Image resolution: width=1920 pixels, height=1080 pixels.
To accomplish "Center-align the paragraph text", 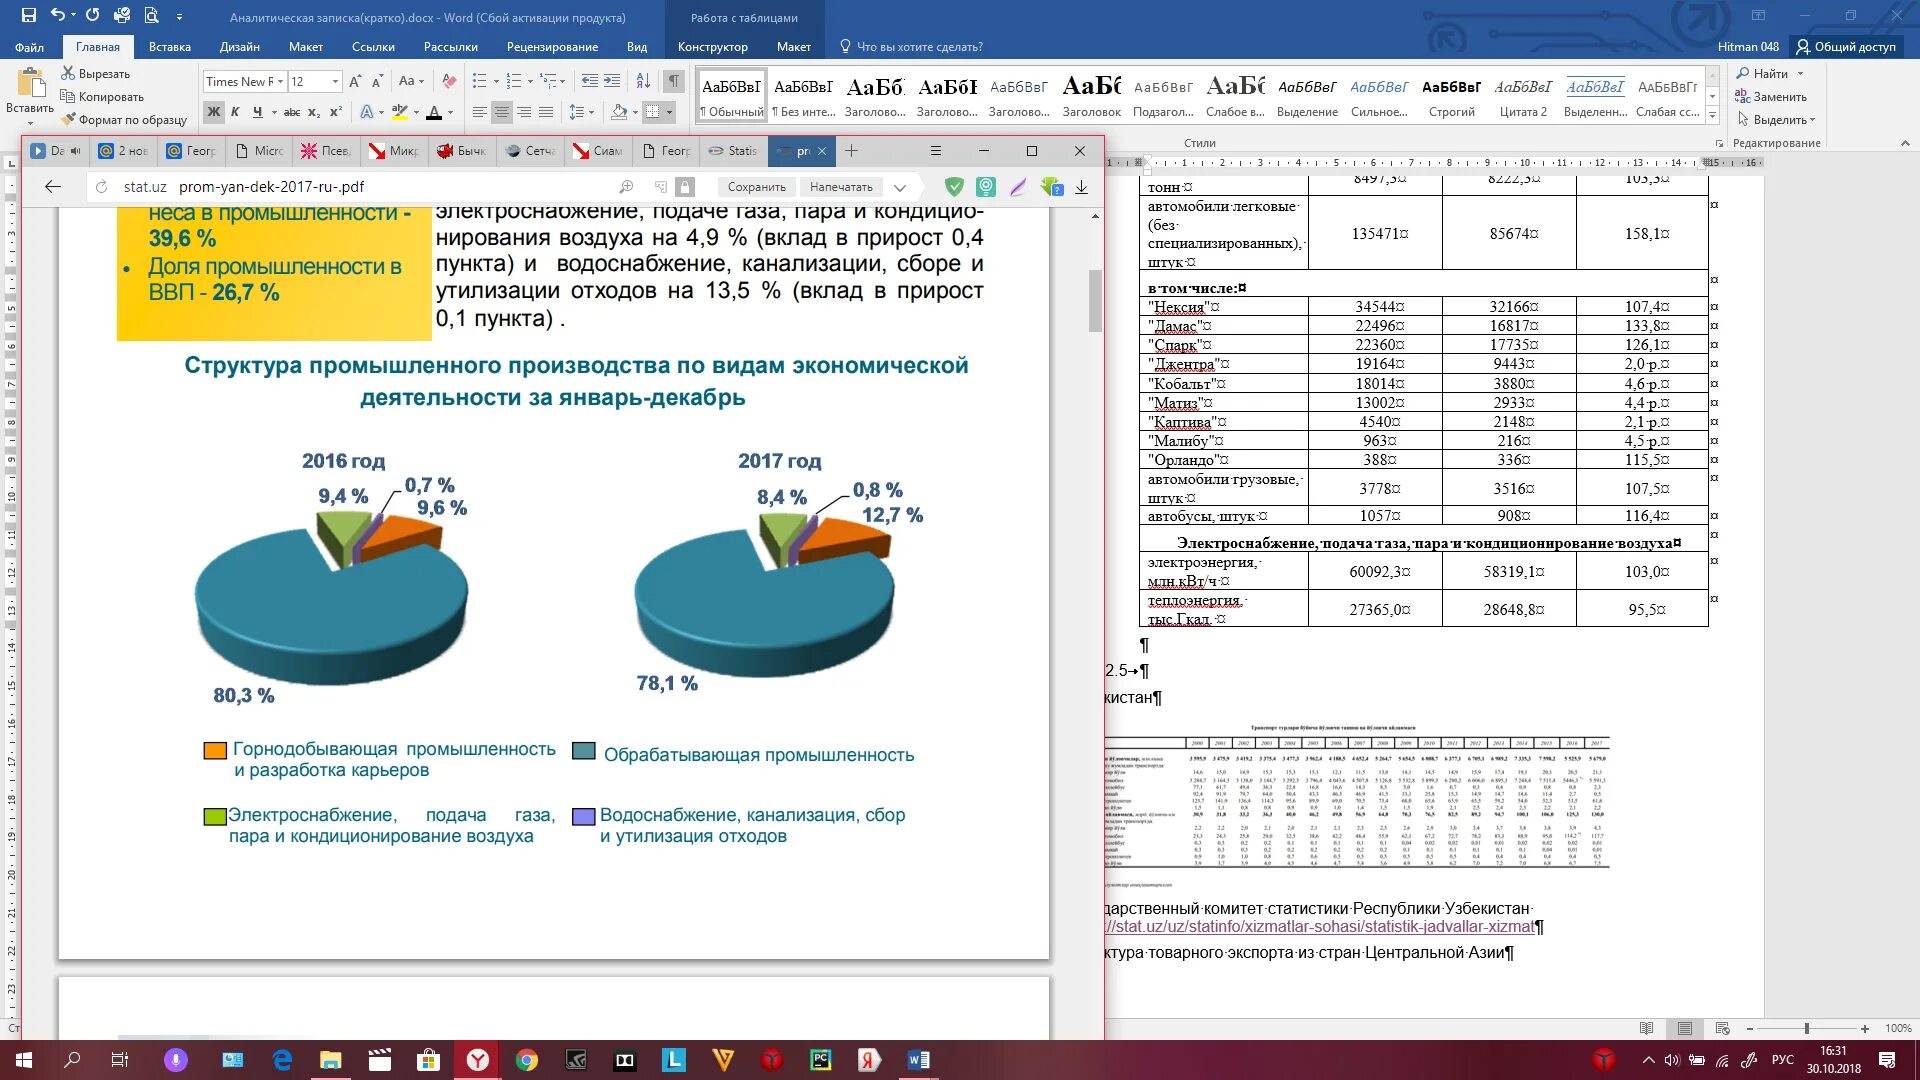I will (501, 112).
